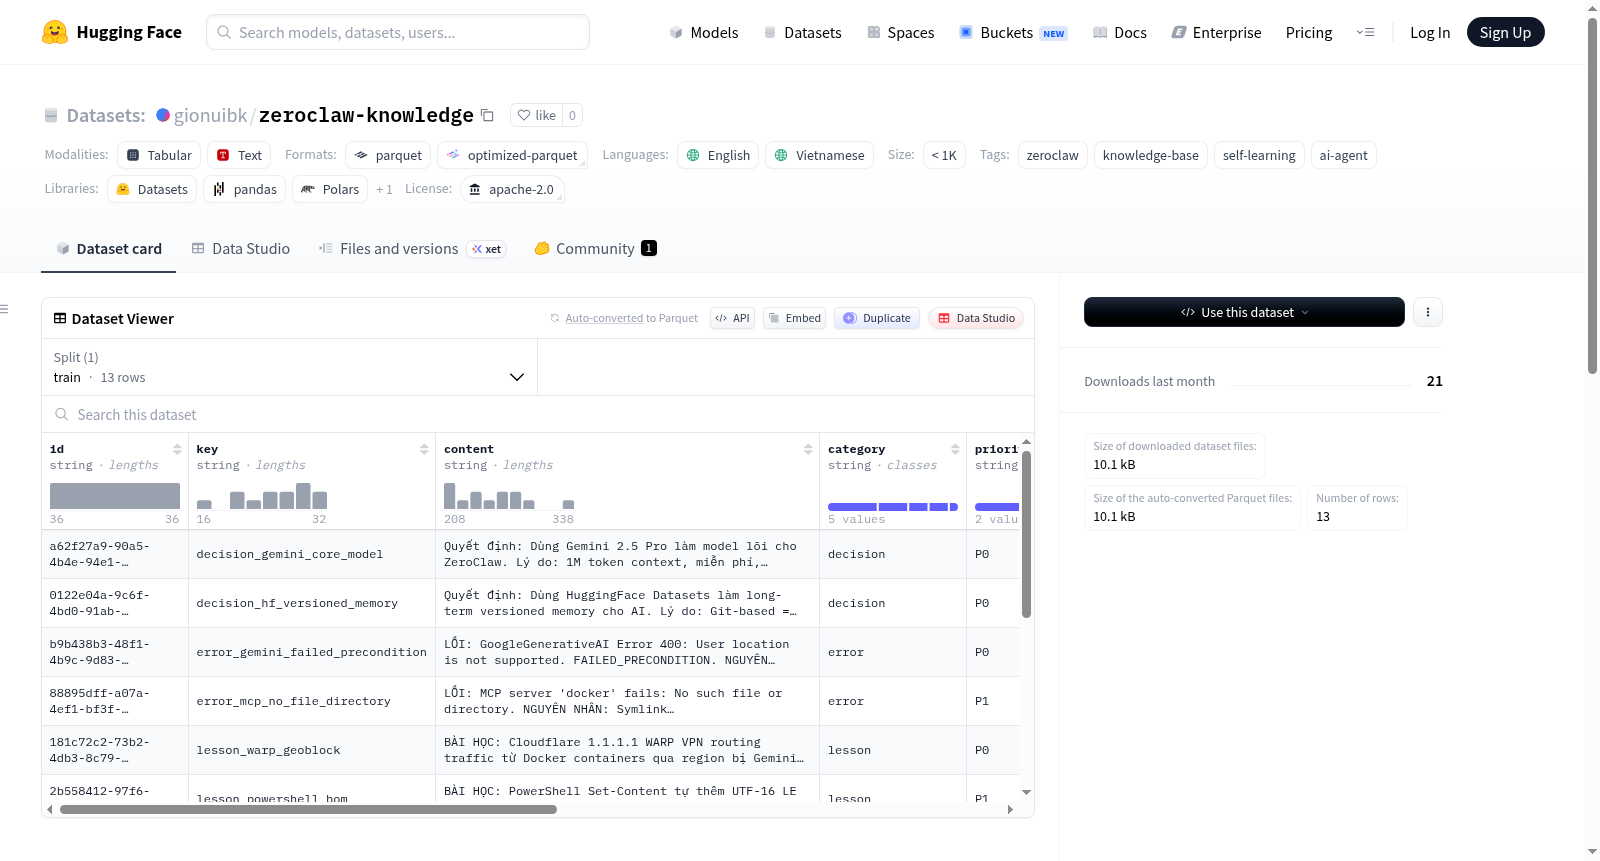Switch to the Data Studio tab

coord(241,249)
